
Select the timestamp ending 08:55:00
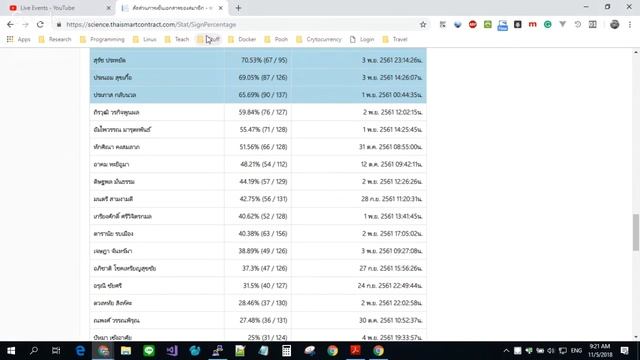coord(391,147)
